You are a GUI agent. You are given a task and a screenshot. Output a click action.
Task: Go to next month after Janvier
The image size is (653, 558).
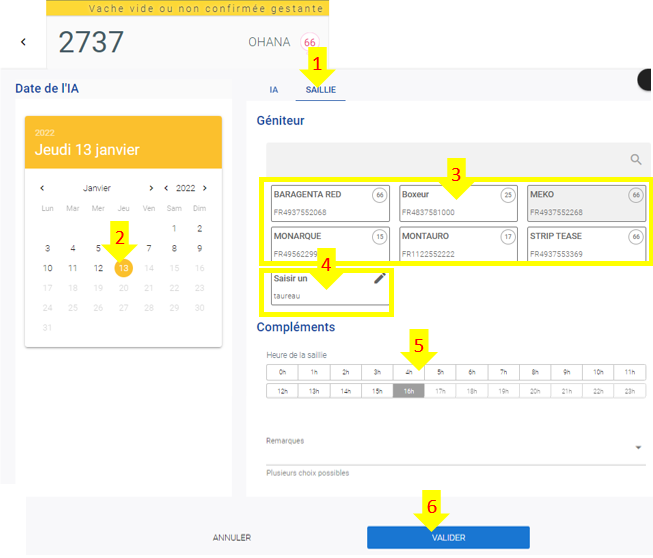tap(151, 188)
